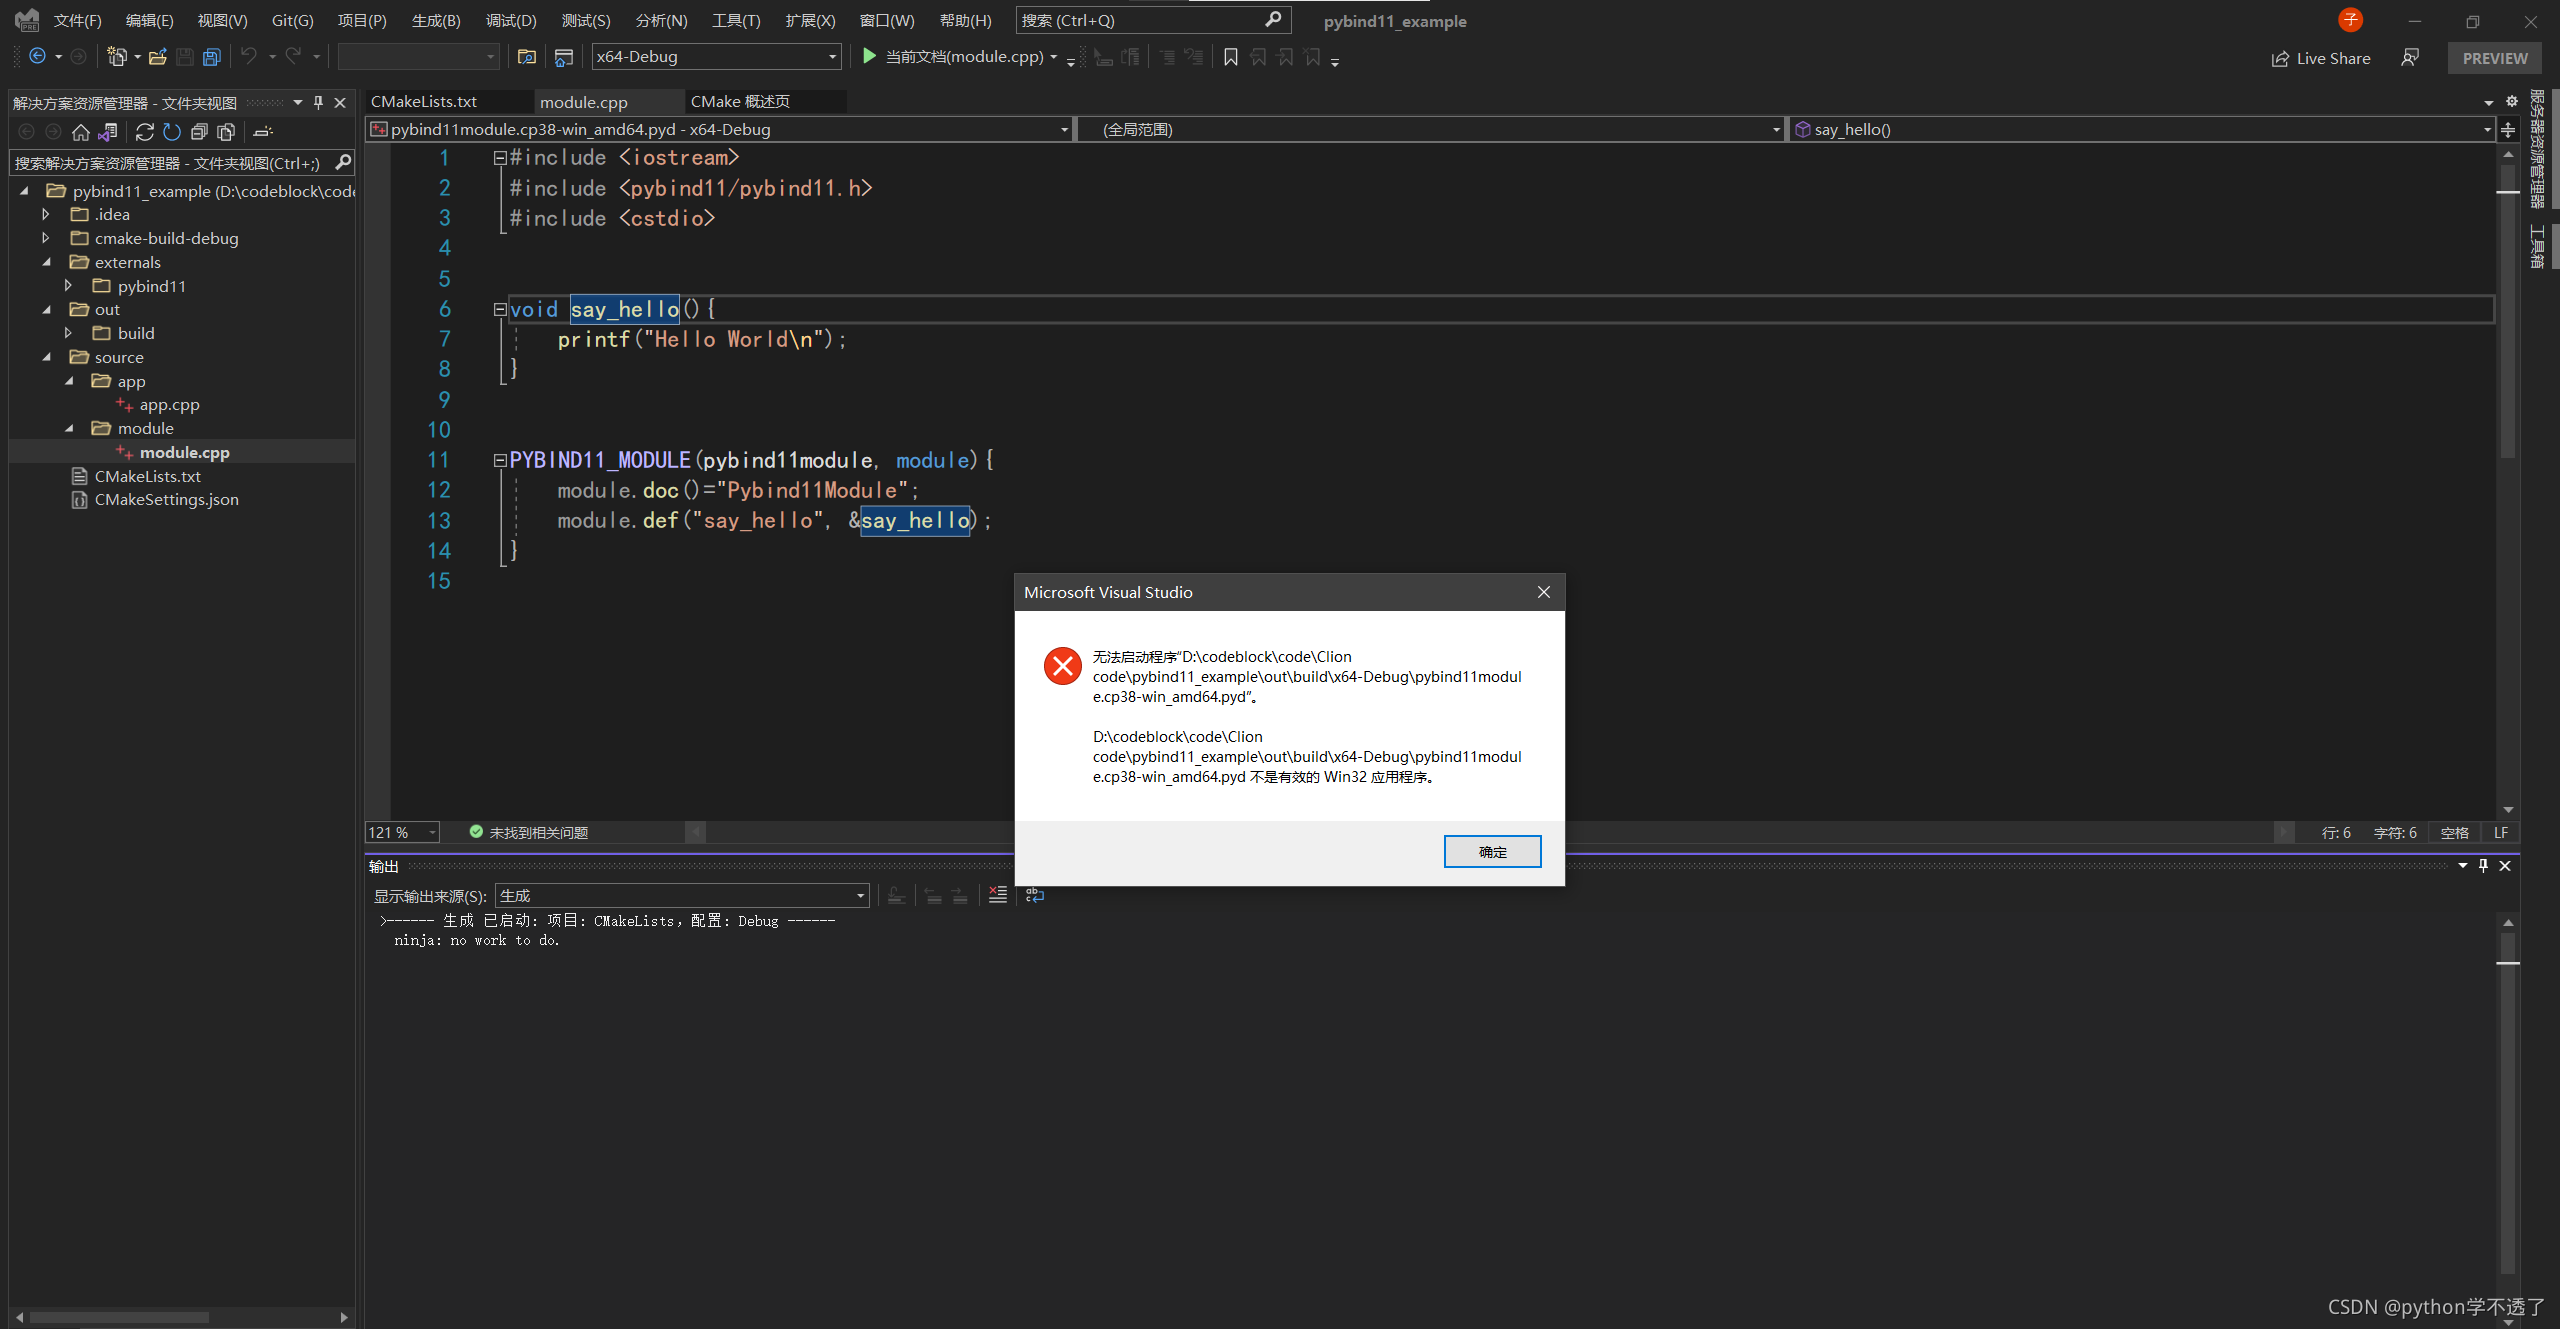
Task: Switch to the CMakeLists.txt tab
Action: point(424,102)
